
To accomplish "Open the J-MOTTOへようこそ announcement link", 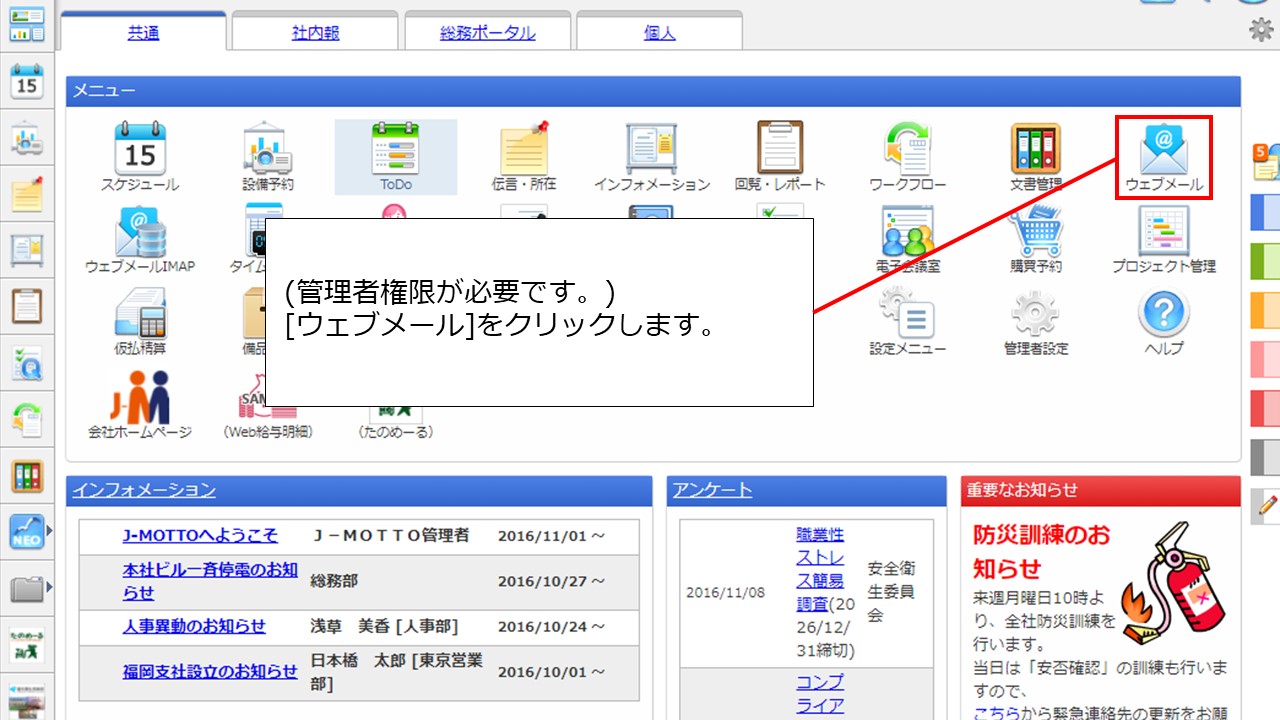I will pyautogui.click(x=200, y=536).
